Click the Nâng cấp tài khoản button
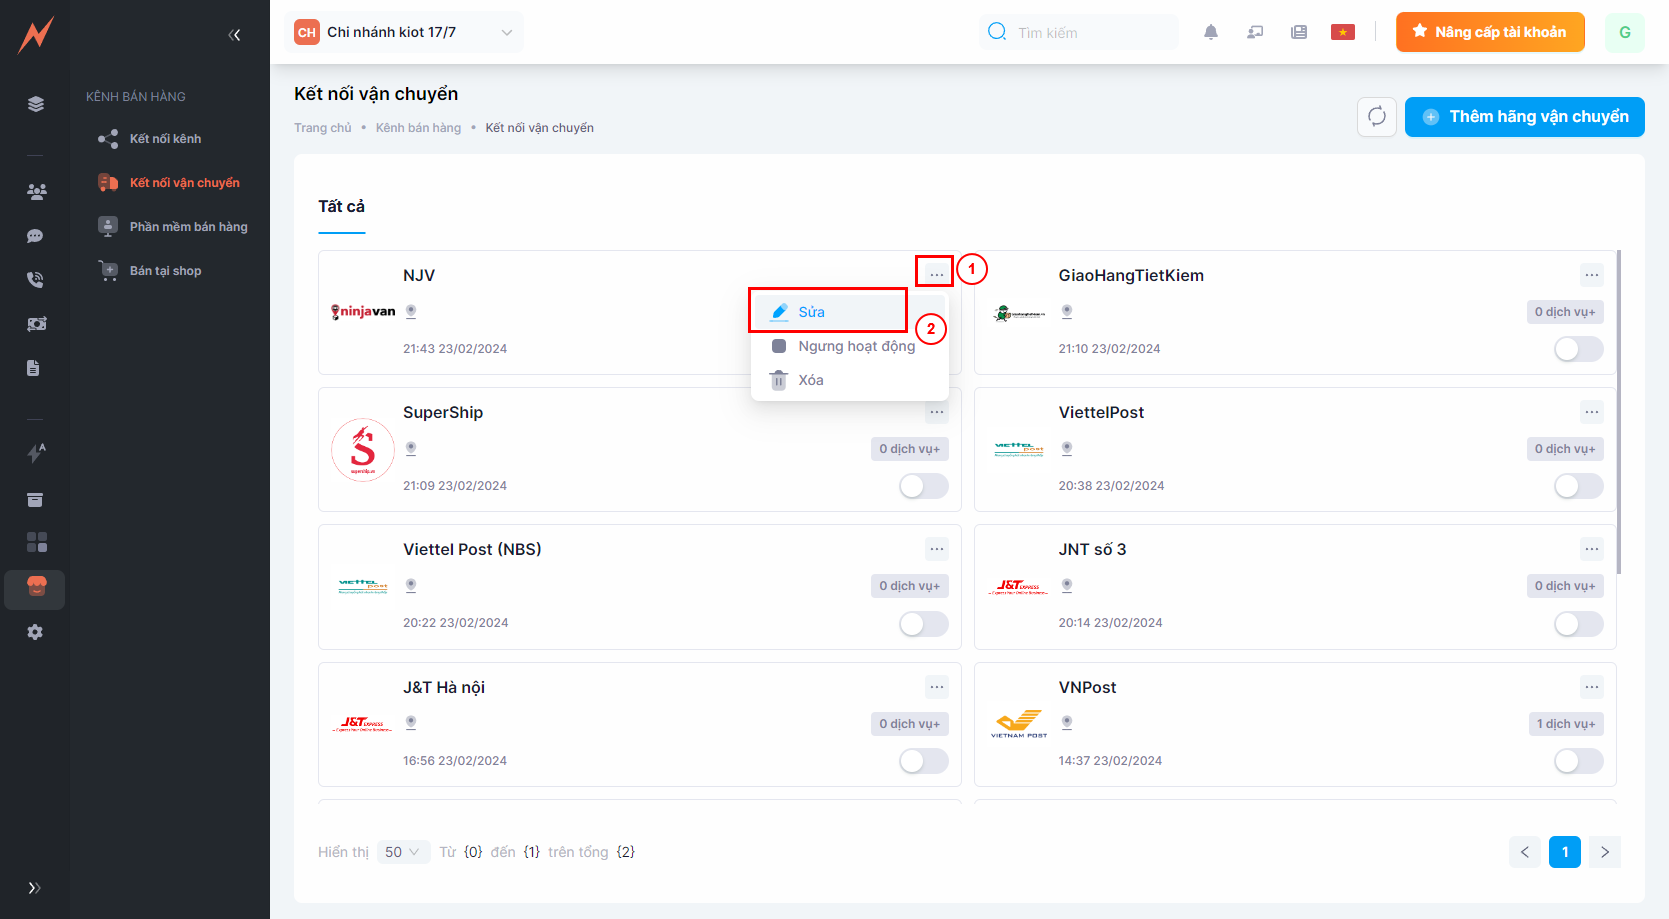Screen dimensions: 1669x919 point(1489,32)
